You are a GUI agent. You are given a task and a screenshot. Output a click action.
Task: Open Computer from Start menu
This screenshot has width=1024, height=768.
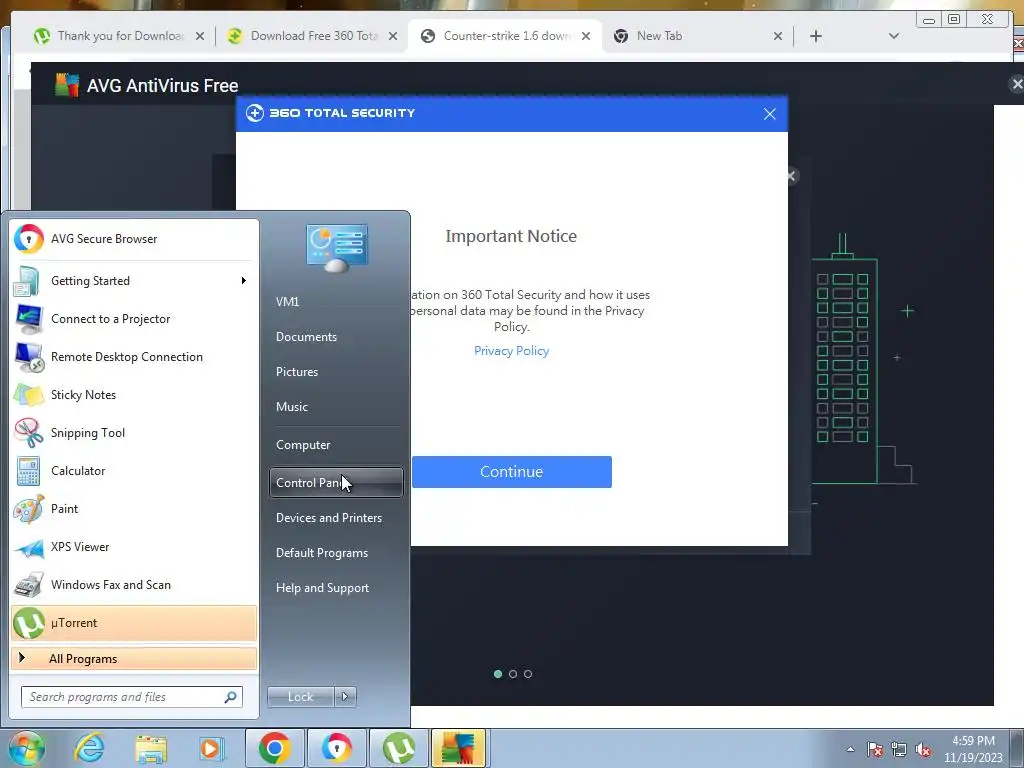pos(336,445)
